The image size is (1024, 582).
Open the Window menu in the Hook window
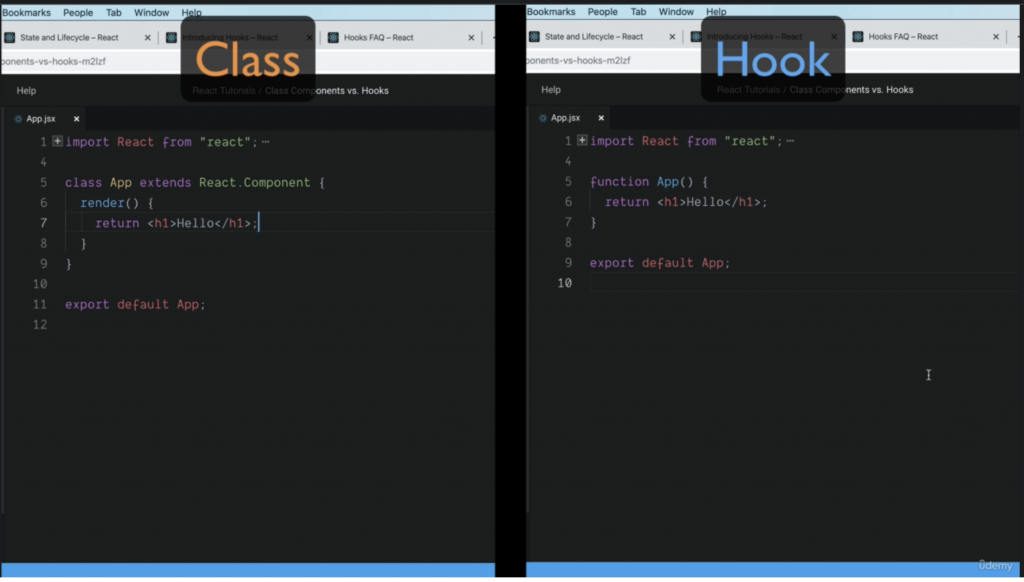coord(676,12)
